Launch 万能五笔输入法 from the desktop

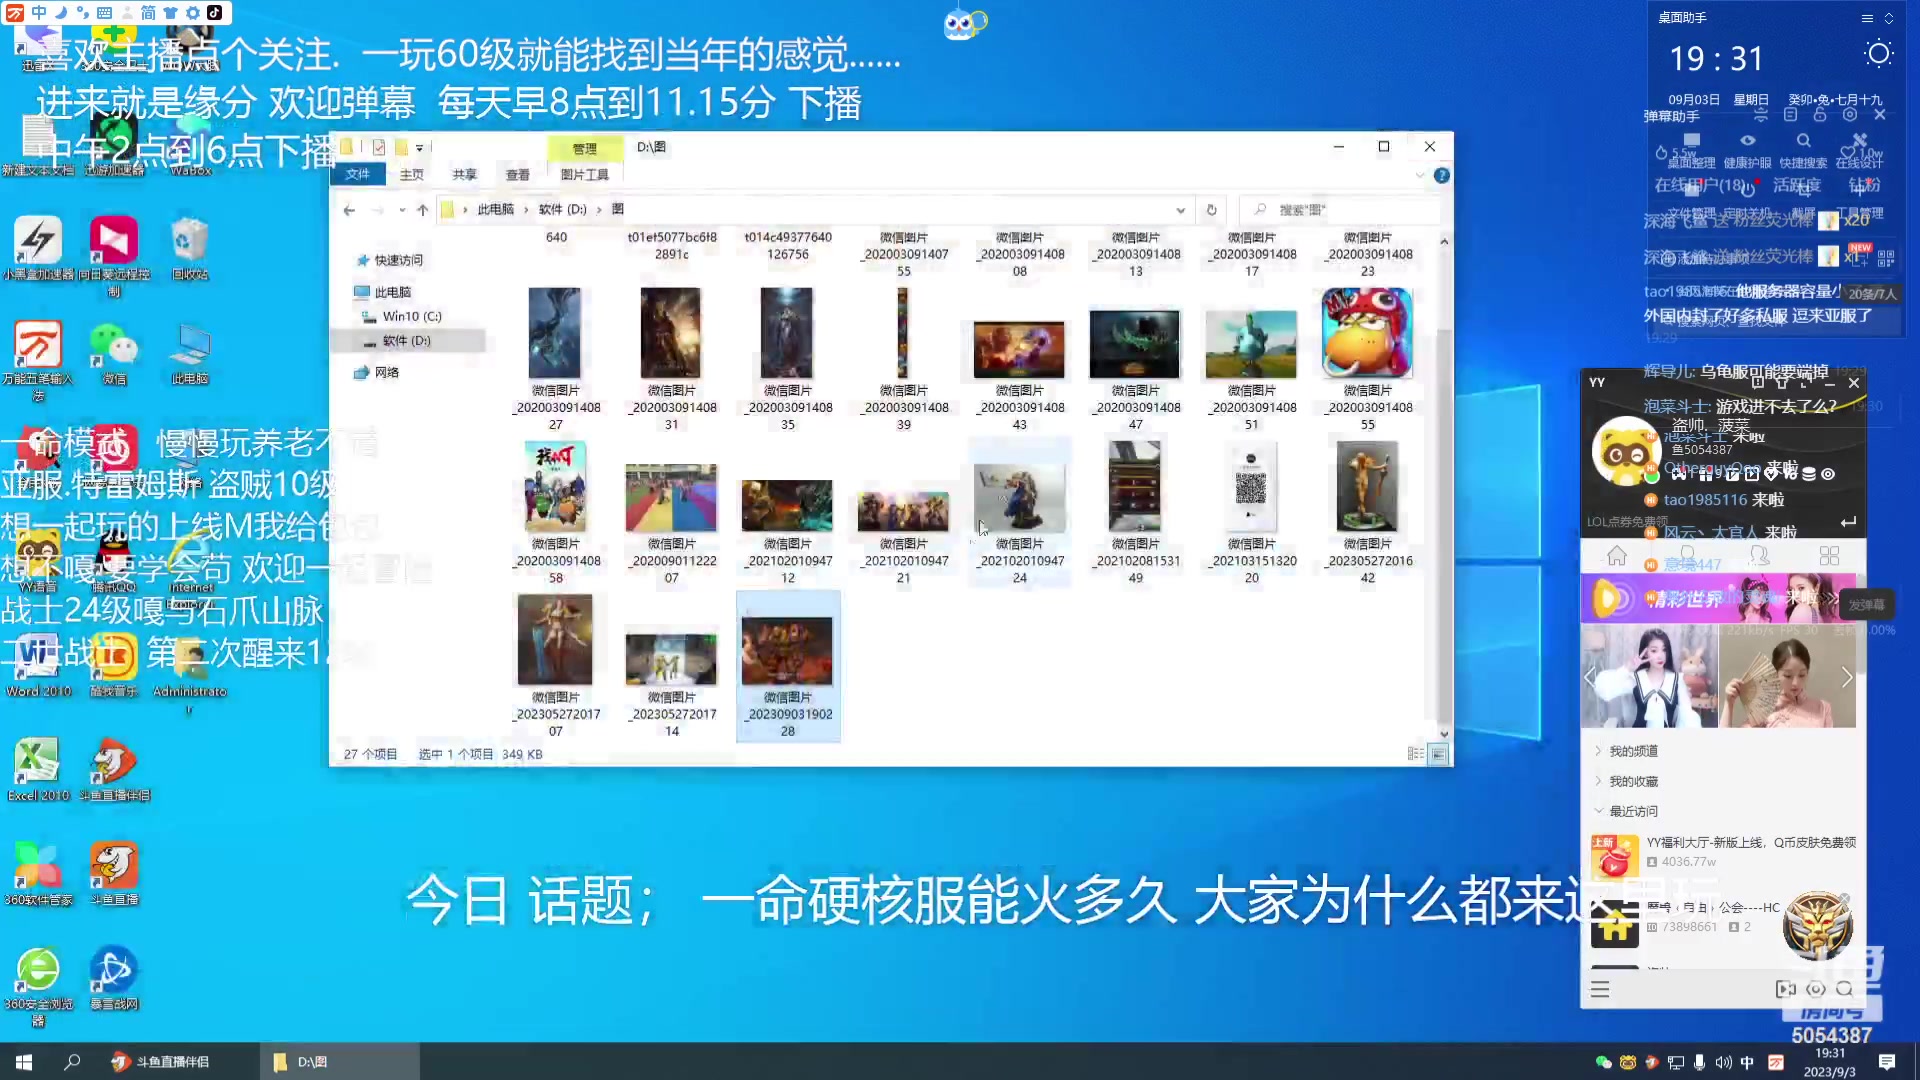(38, 360)
